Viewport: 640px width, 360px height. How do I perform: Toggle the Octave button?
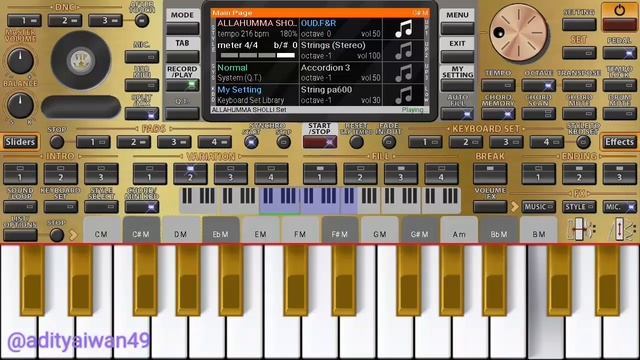click(x=538, y=85)
